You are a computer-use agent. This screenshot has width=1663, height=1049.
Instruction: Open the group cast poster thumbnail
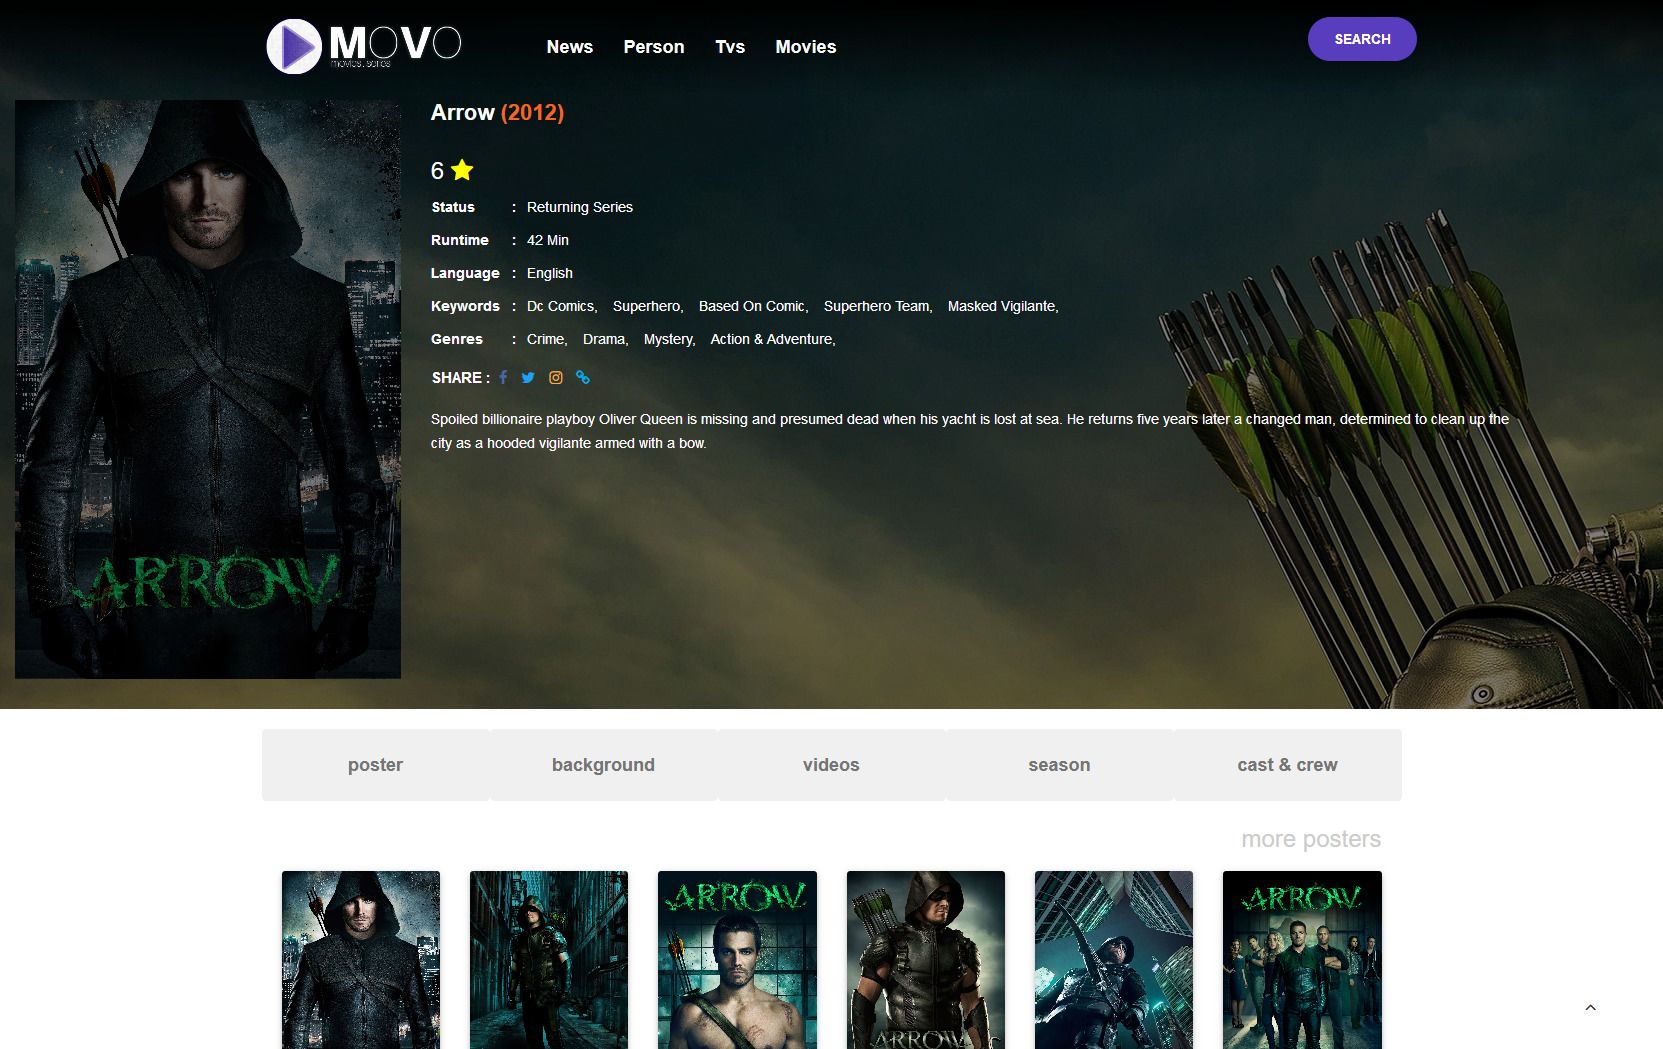pyautogui.click(x=1302, y=960)
